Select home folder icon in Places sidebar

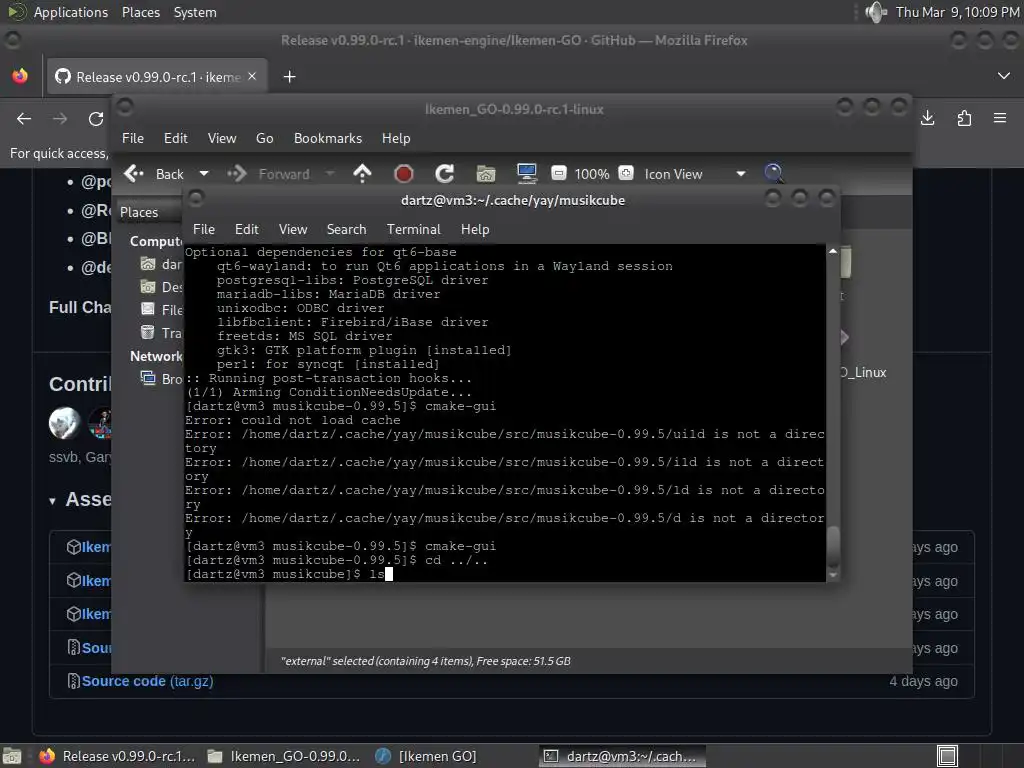coord(148,264)
